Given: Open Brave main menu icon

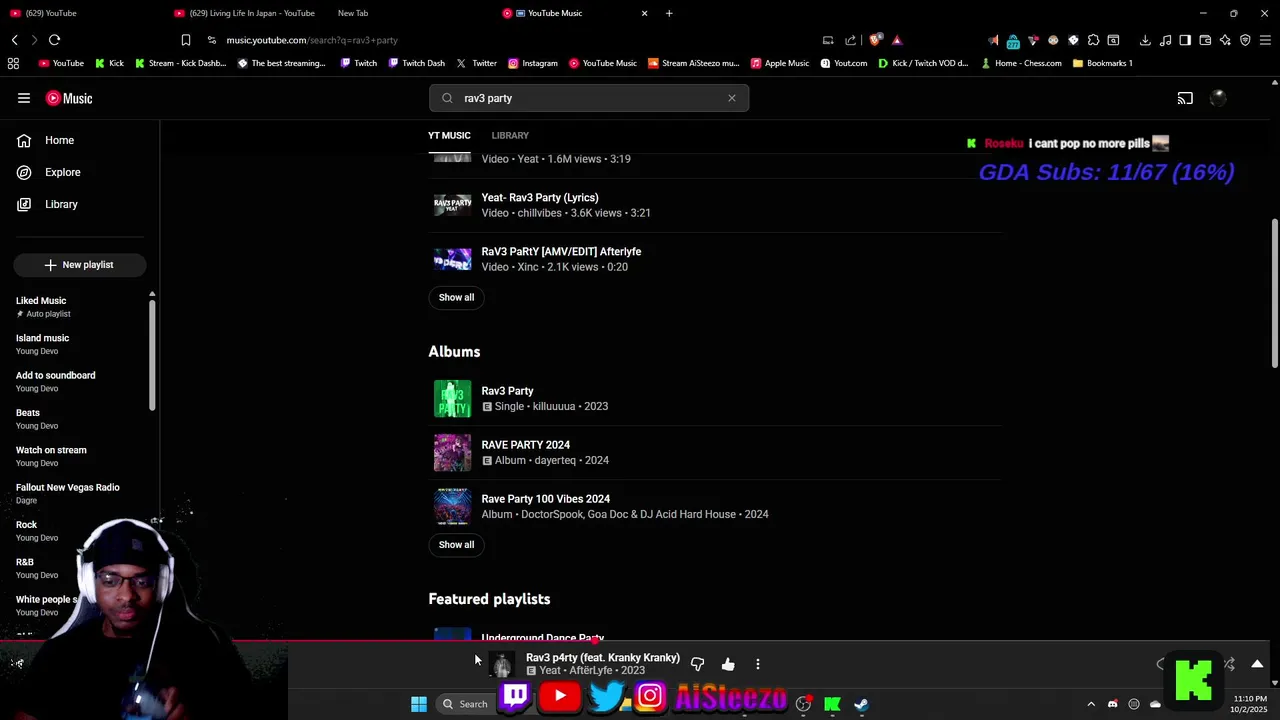Looking at the screenshot, I should tap(1265, 40).
